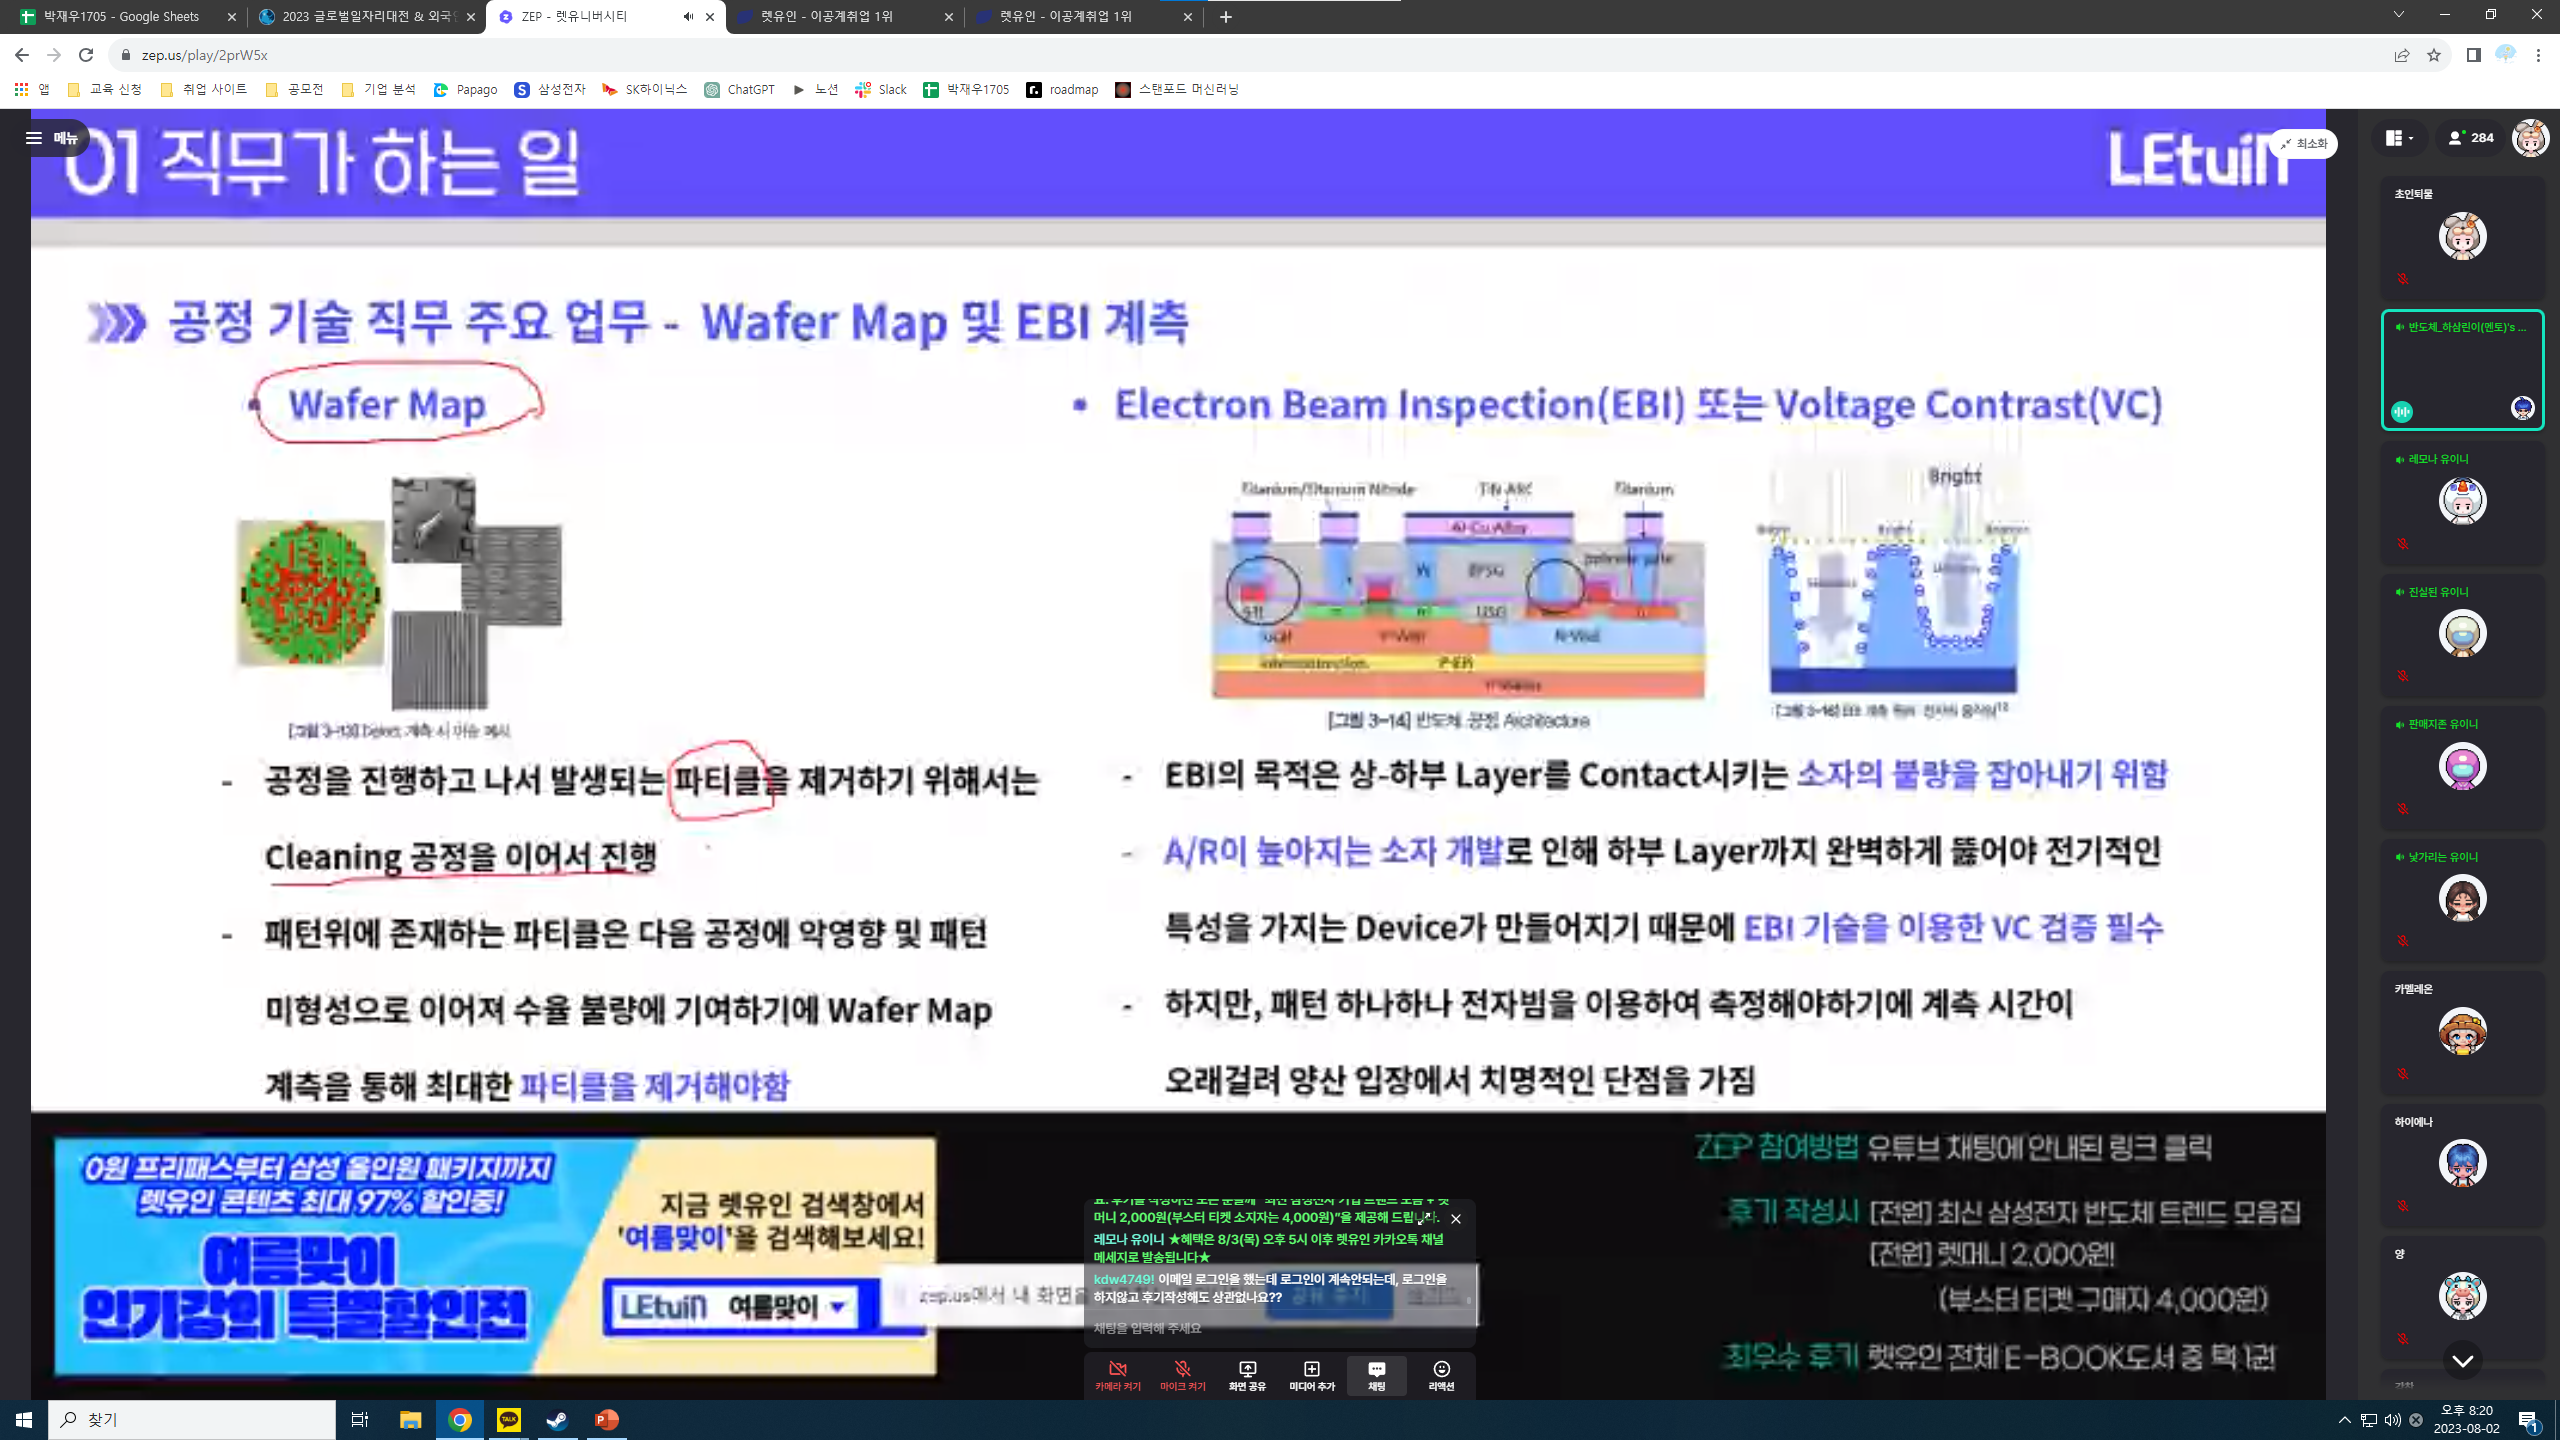Open the 메뉴 hamburger menu
Screen dimensions: 2560x1440
click(x=52, y=138)
